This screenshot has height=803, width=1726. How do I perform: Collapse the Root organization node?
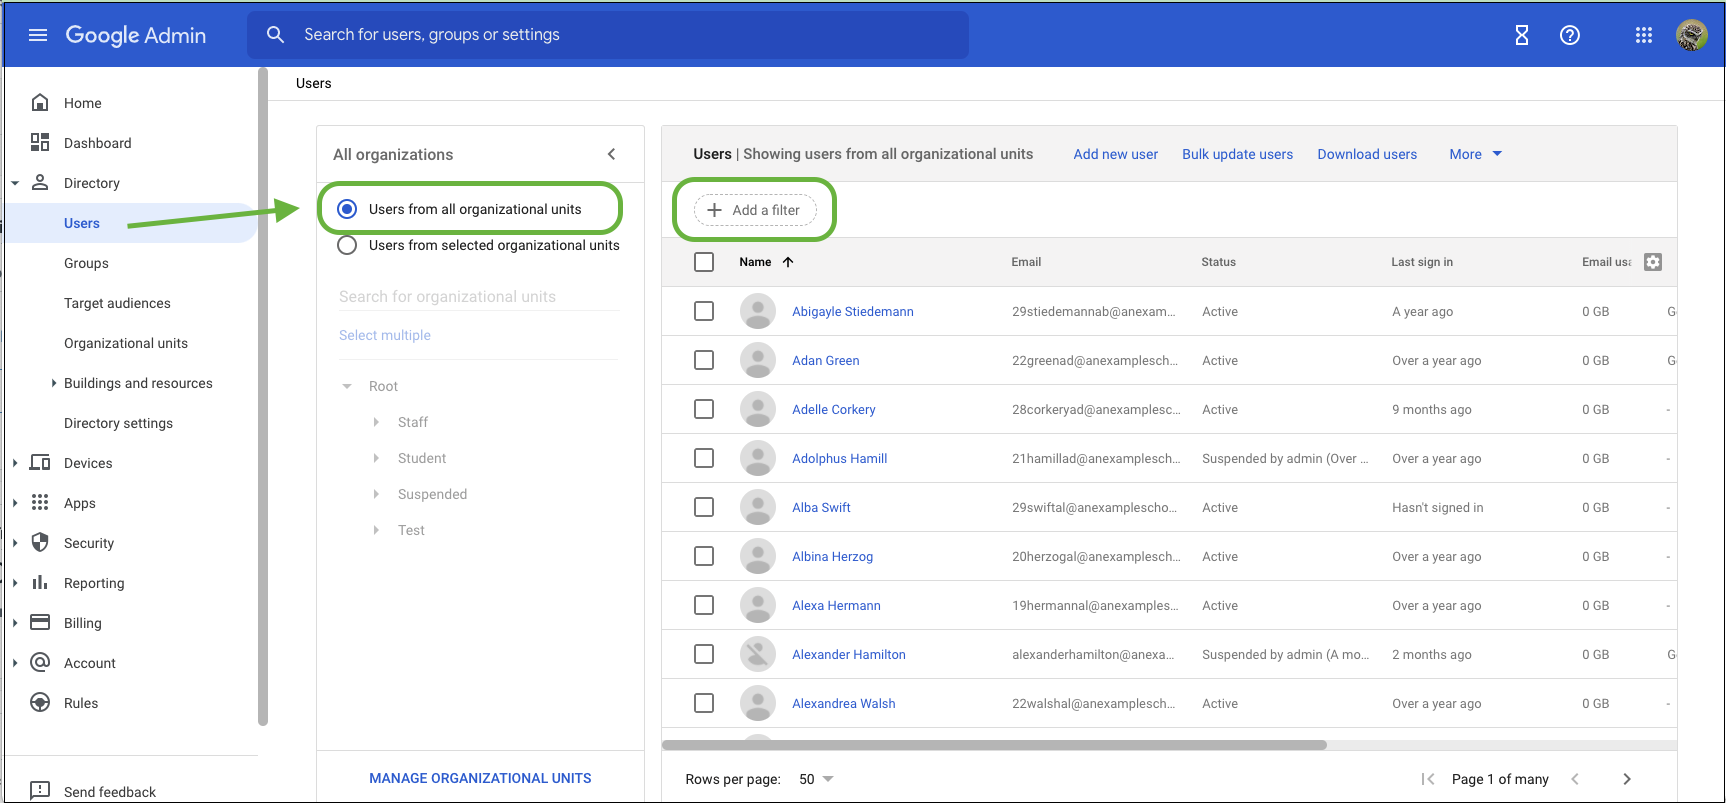(x=347, y=386)
